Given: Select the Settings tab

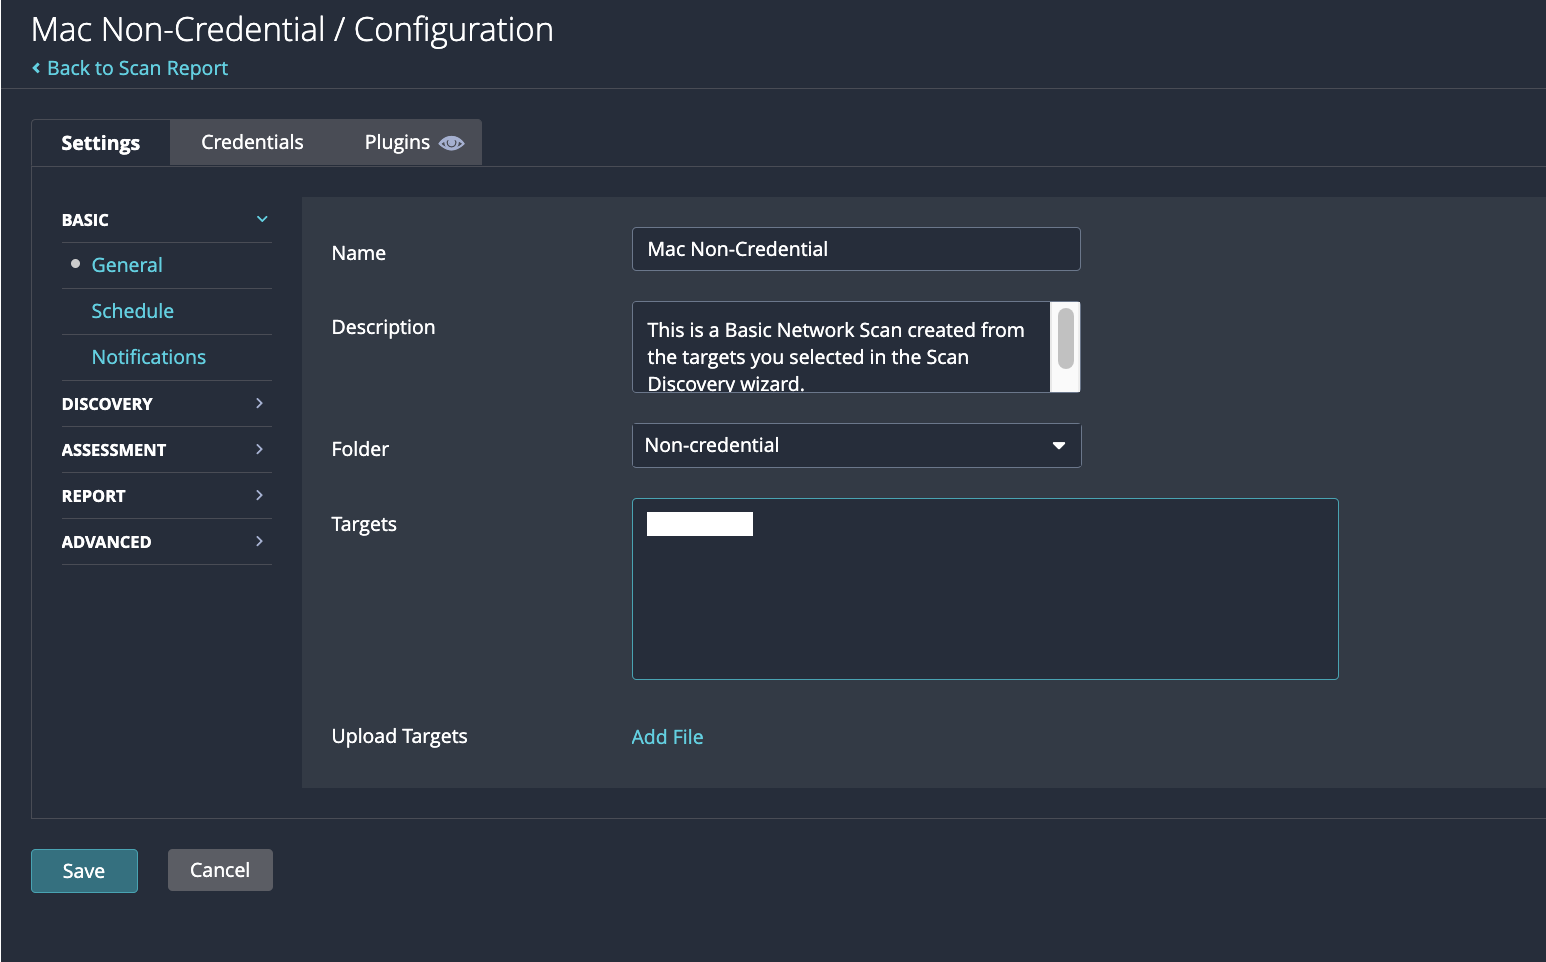Looking at the screenshot, I should [100, 142].
